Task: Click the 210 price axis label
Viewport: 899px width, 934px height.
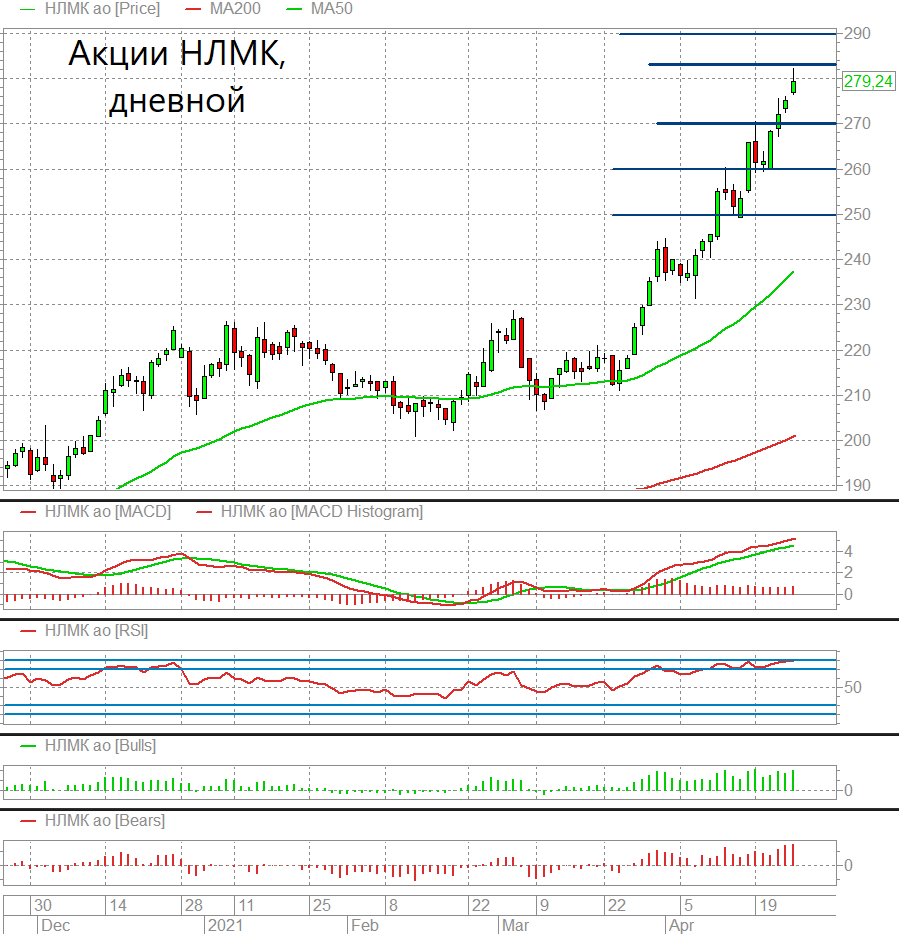Action: [x=857, y=395]
